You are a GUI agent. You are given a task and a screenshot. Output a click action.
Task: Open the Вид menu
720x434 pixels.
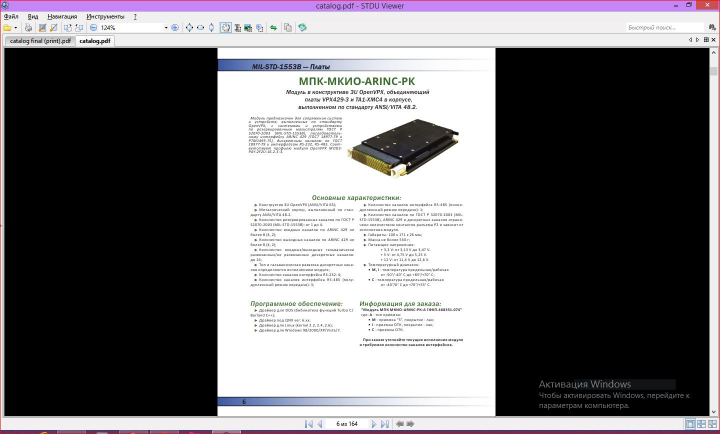point(33,17)
